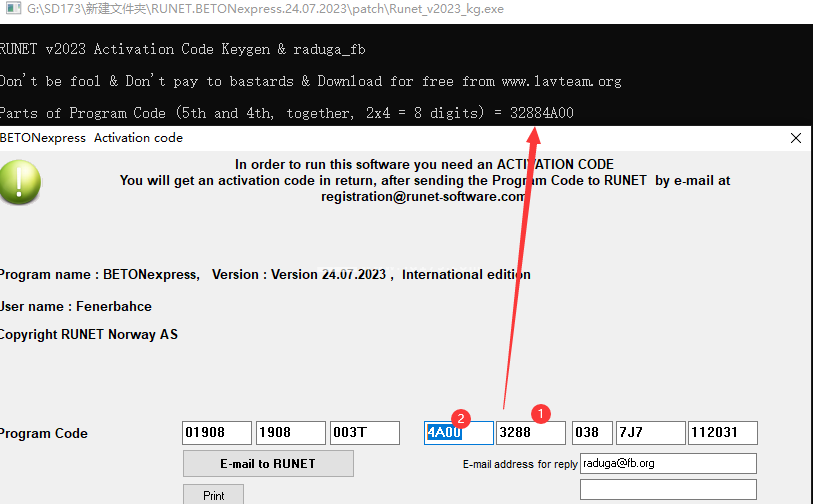Click the 'User name : Fenerbahce' text
813x504 pixels.
click(x=76, y=306)
